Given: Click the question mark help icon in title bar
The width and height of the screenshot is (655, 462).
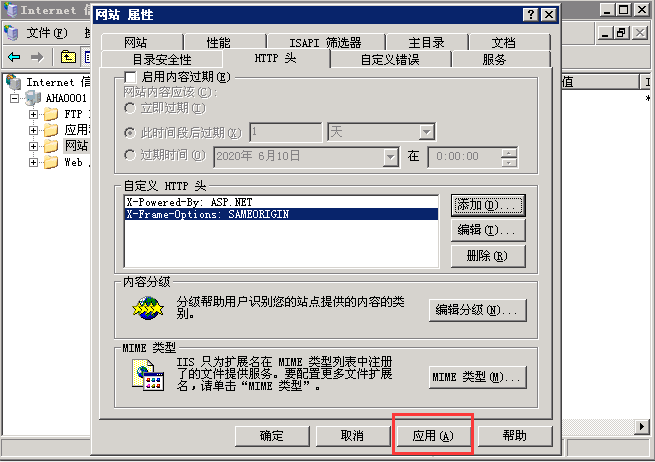Looking at the screenshot, I should tap(531, 15).
